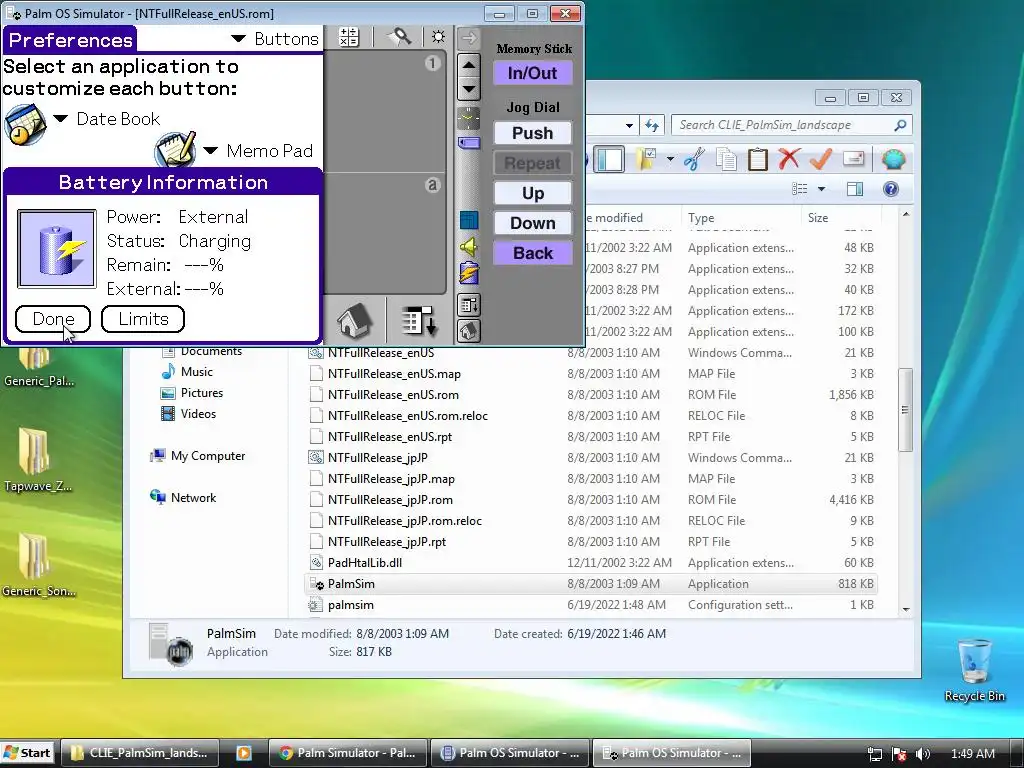
Task: Tap the Palm find magnifier icon
Action: point(399,37)
